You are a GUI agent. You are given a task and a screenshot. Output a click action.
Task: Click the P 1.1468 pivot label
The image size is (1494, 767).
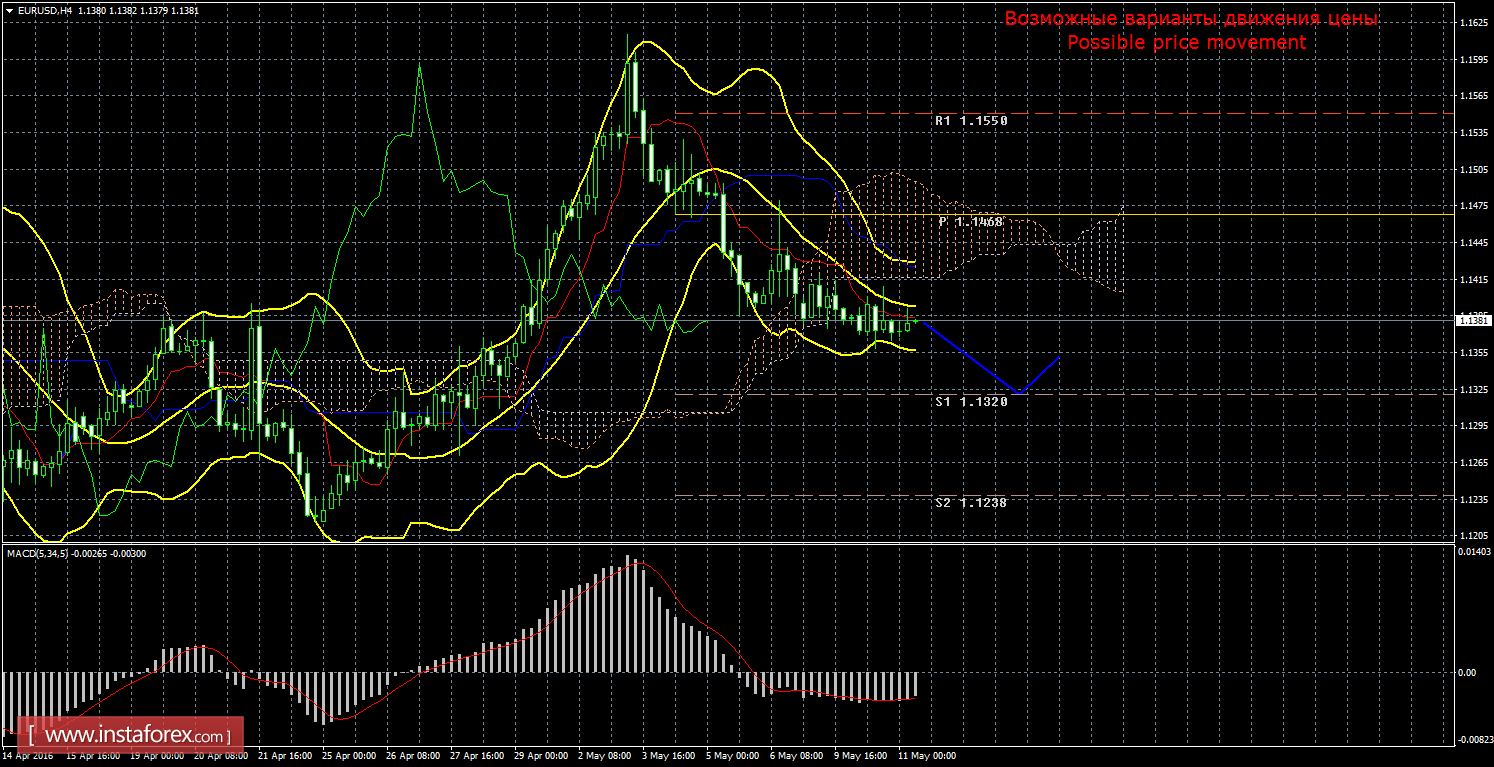point(971,221)
